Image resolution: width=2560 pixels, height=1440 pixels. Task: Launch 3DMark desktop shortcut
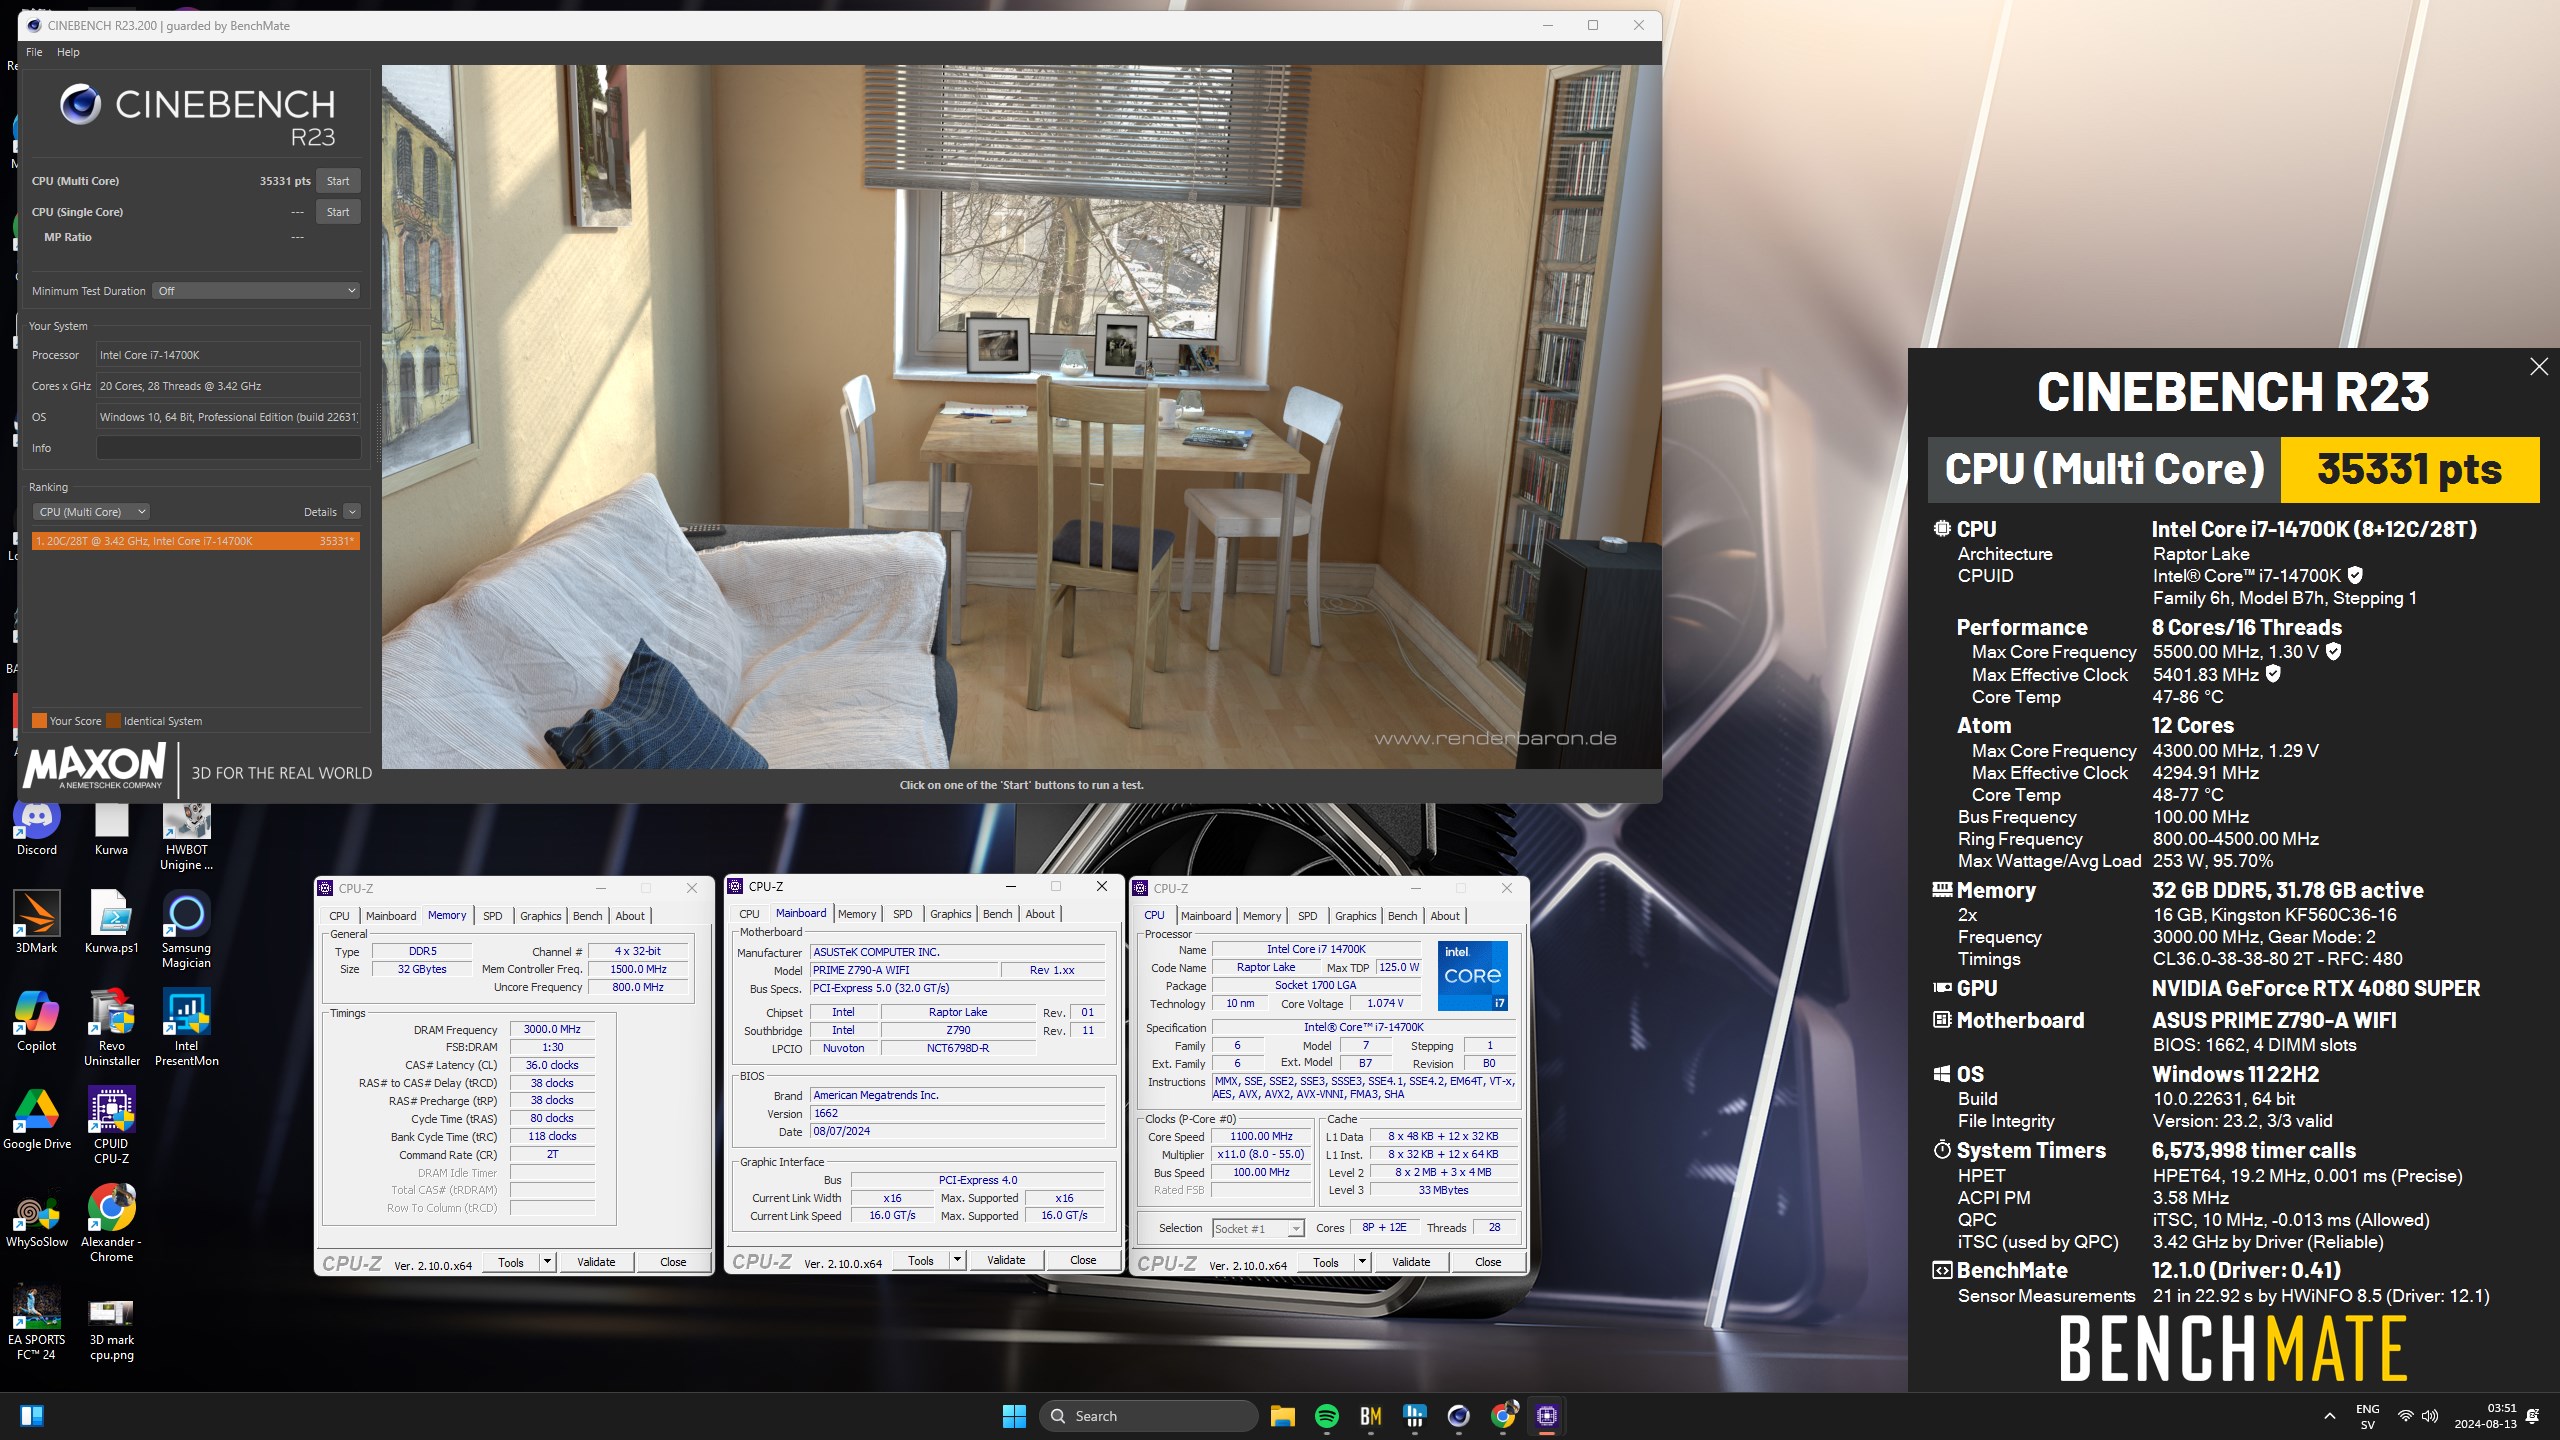point(37,923)
